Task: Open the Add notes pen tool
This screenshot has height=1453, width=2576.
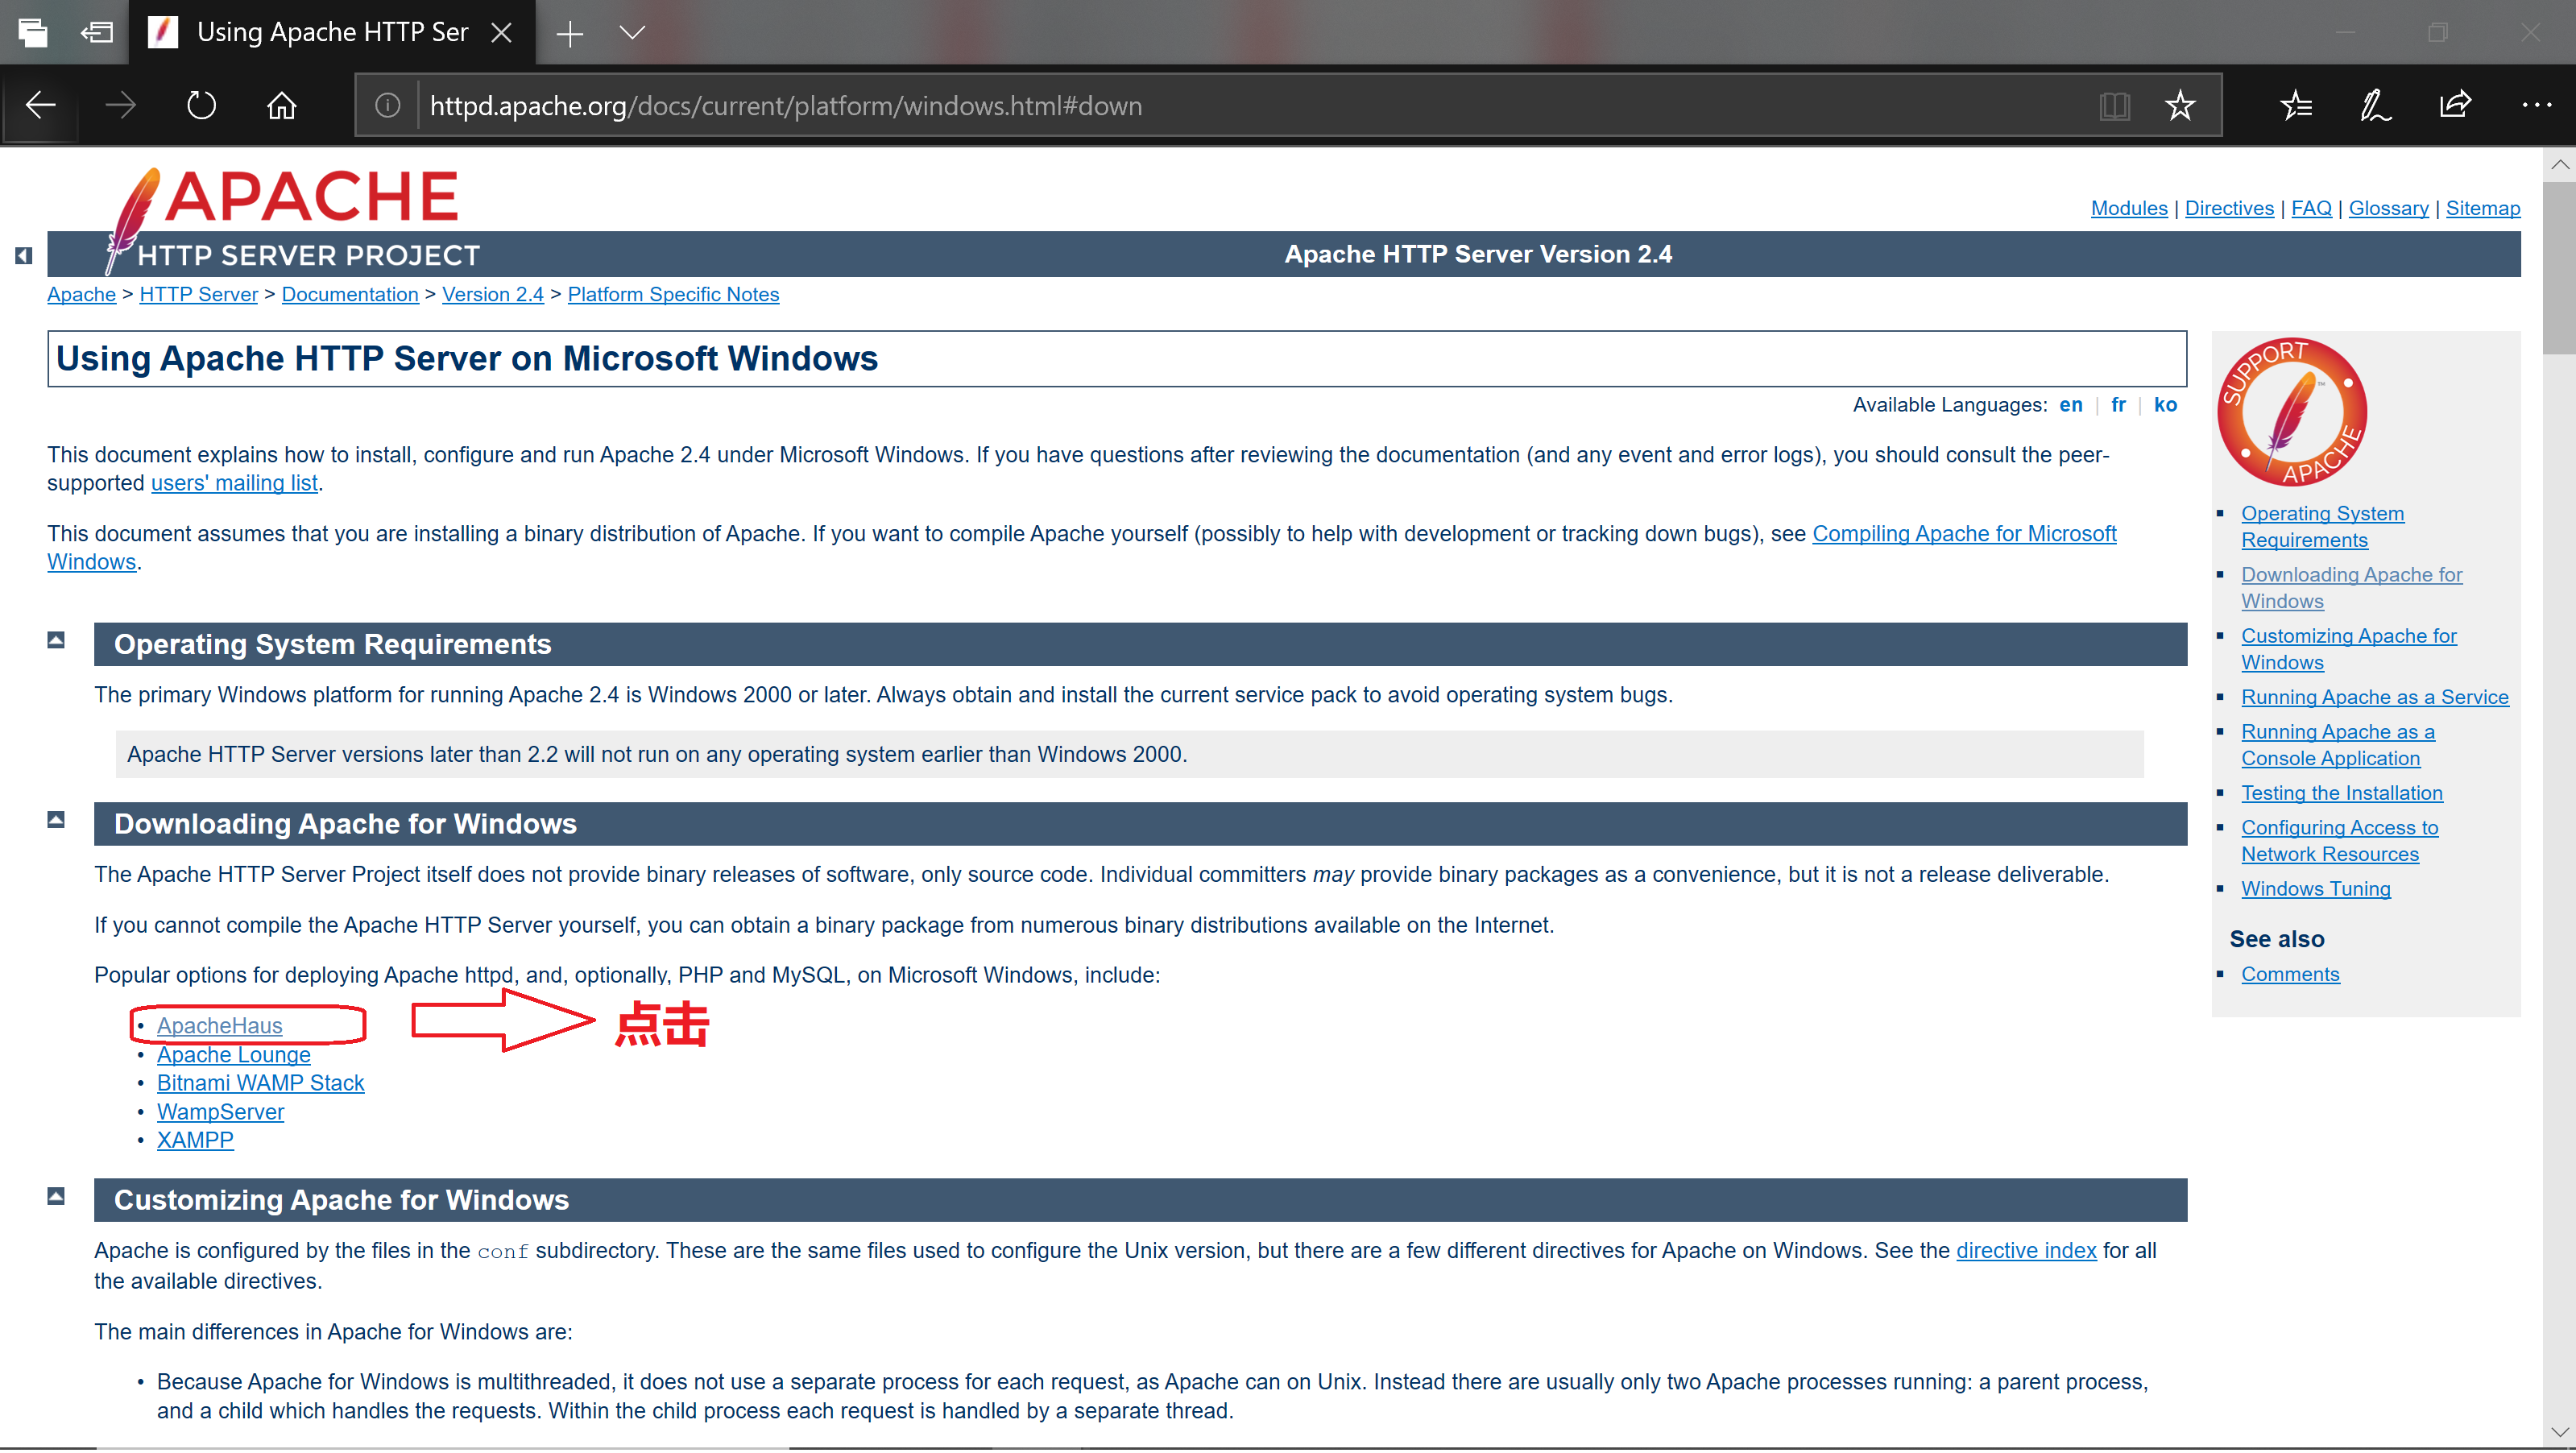Action: point(2375,105)
